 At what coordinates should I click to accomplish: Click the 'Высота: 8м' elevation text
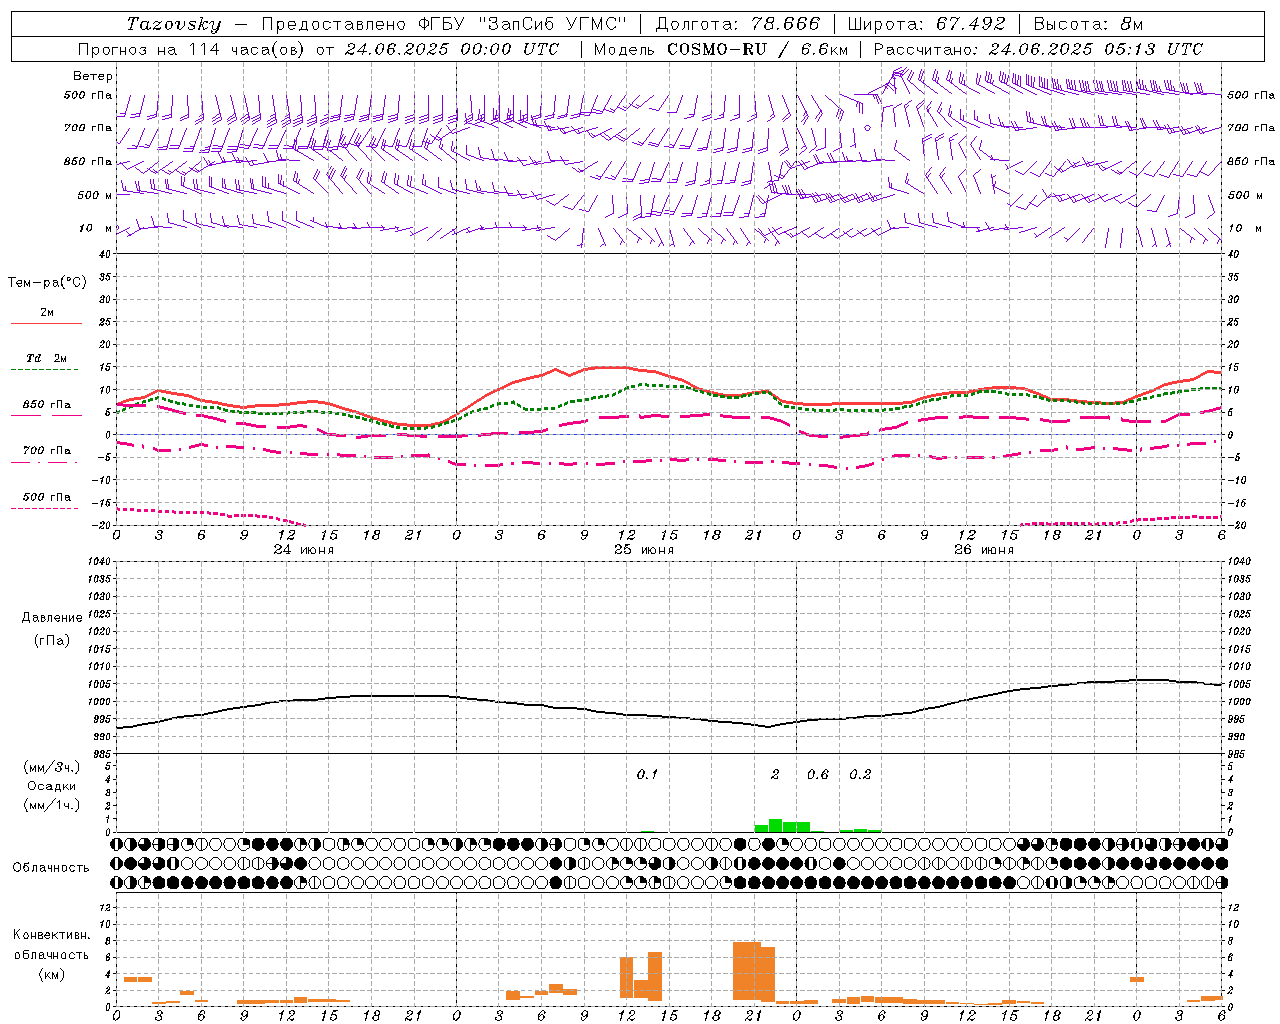[1088, 24]
